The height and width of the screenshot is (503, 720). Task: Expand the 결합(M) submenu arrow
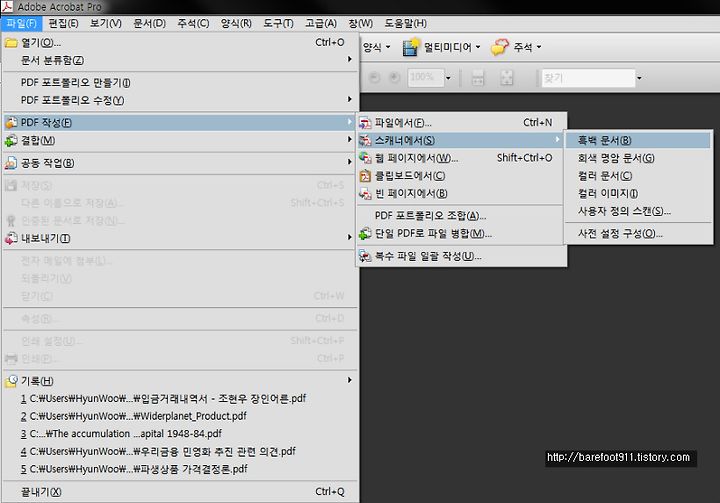(349, 140)
